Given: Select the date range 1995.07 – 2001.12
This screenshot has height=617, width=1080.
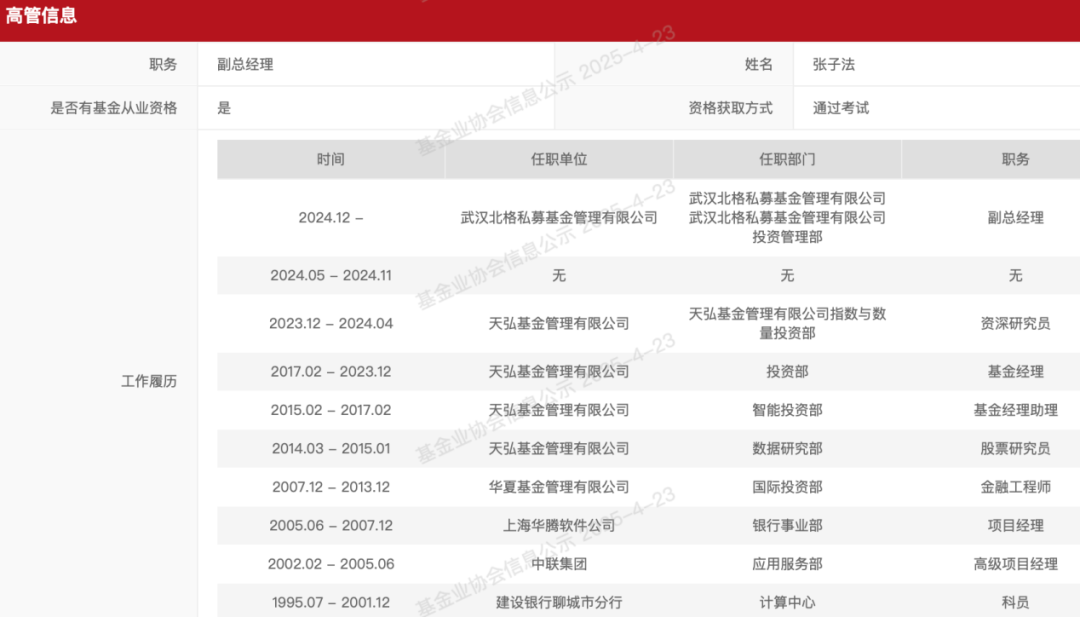Looking at the screenshot, I should [331, 603].
